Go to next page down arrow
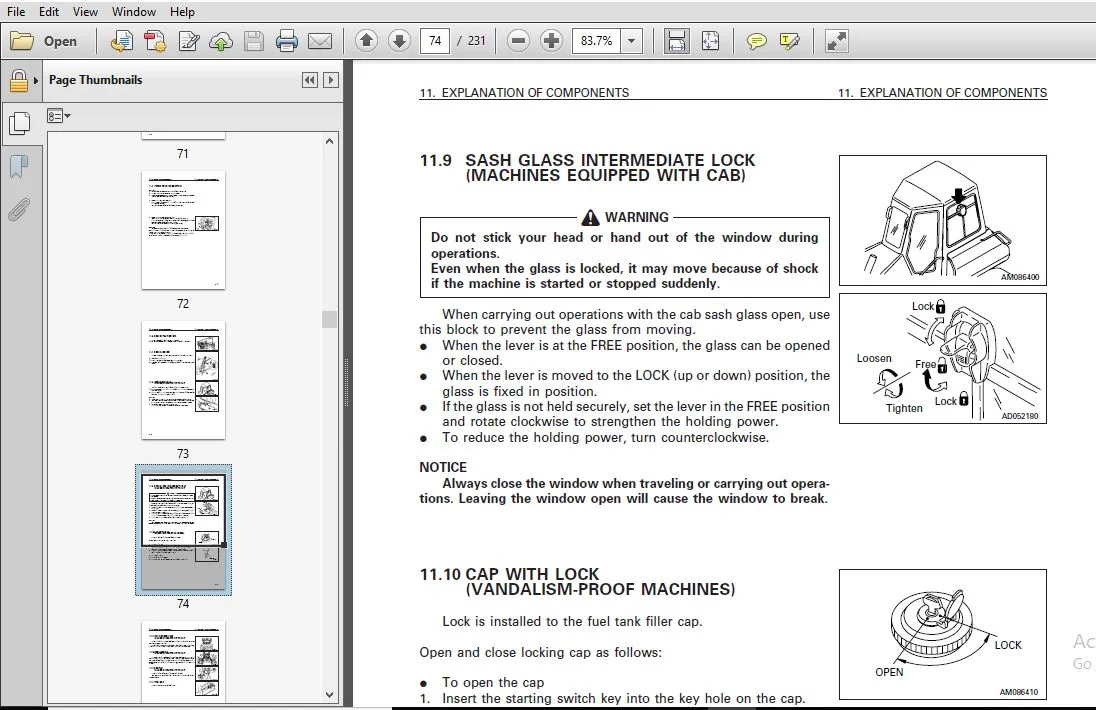Viewport: 1096px width, 710px height. [x=399, y=41]
